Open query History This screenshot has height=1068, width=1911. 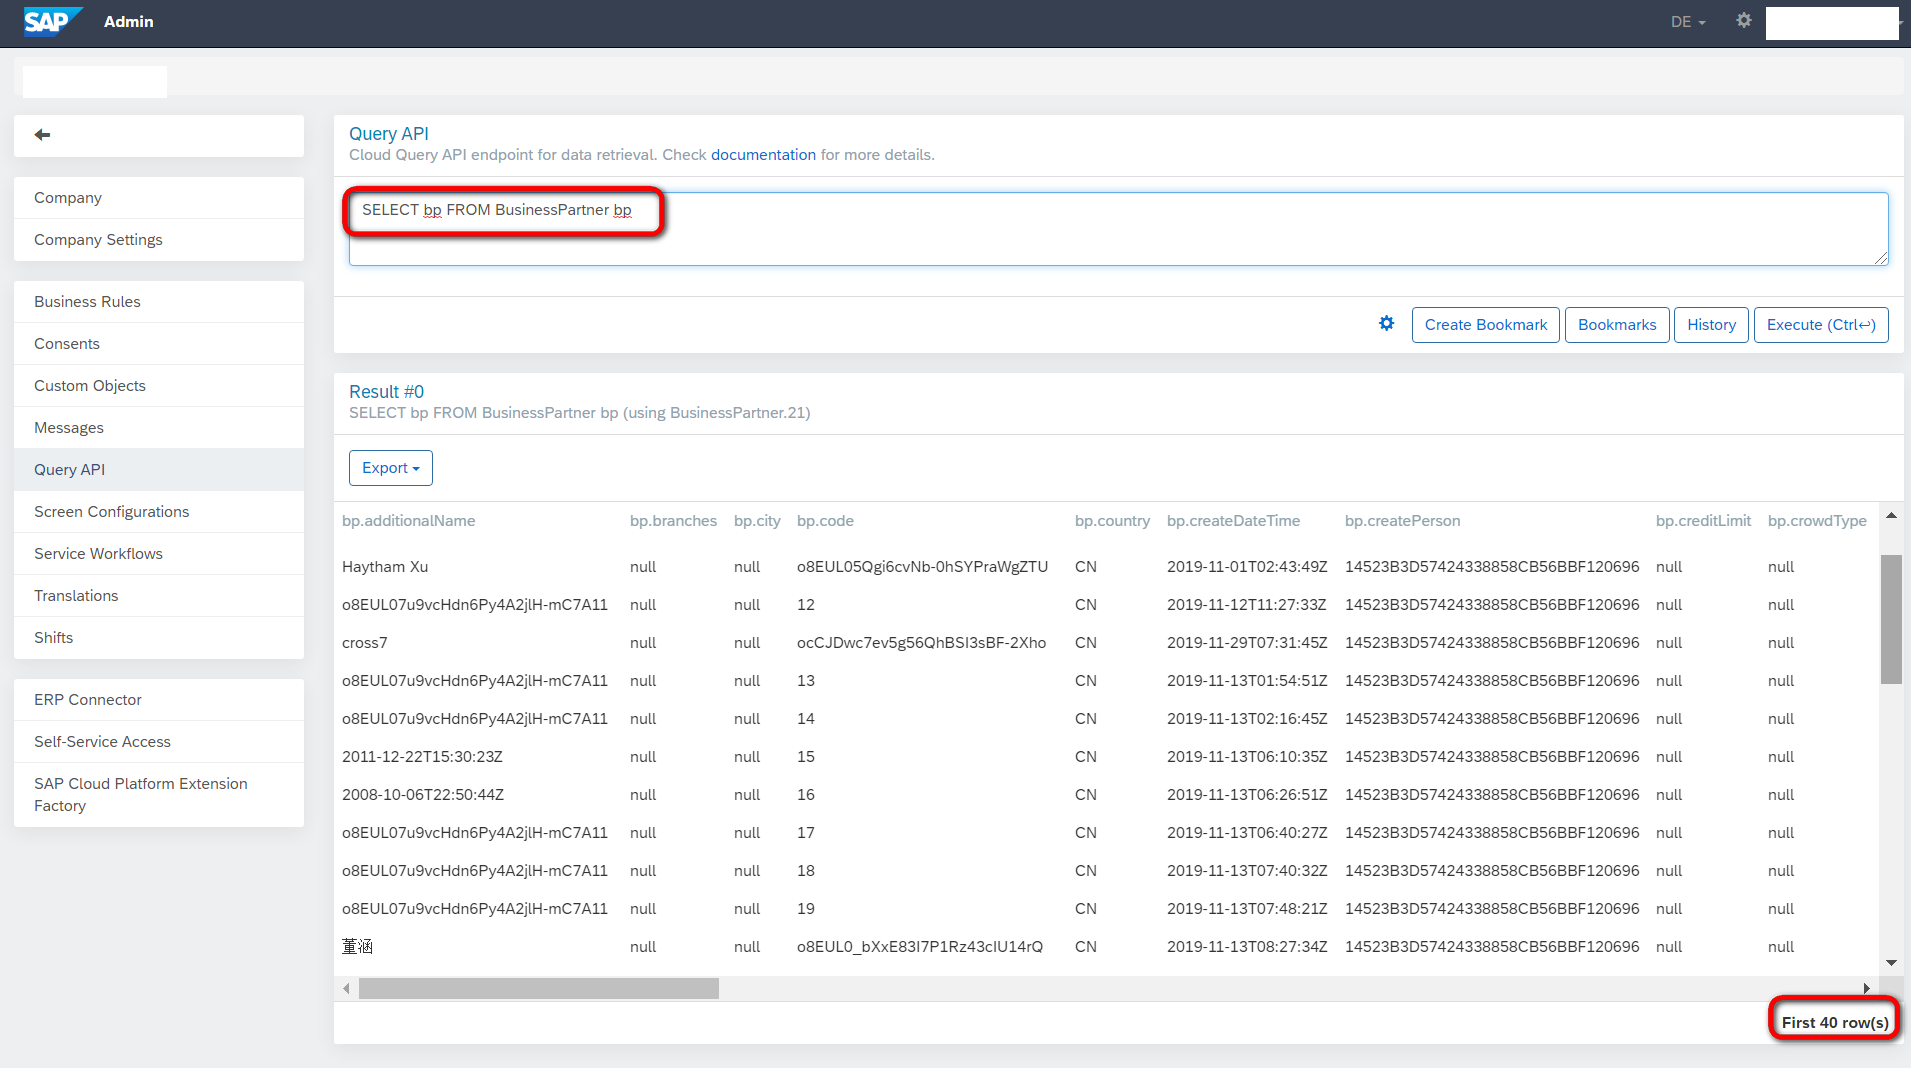tap(1711, 325)
